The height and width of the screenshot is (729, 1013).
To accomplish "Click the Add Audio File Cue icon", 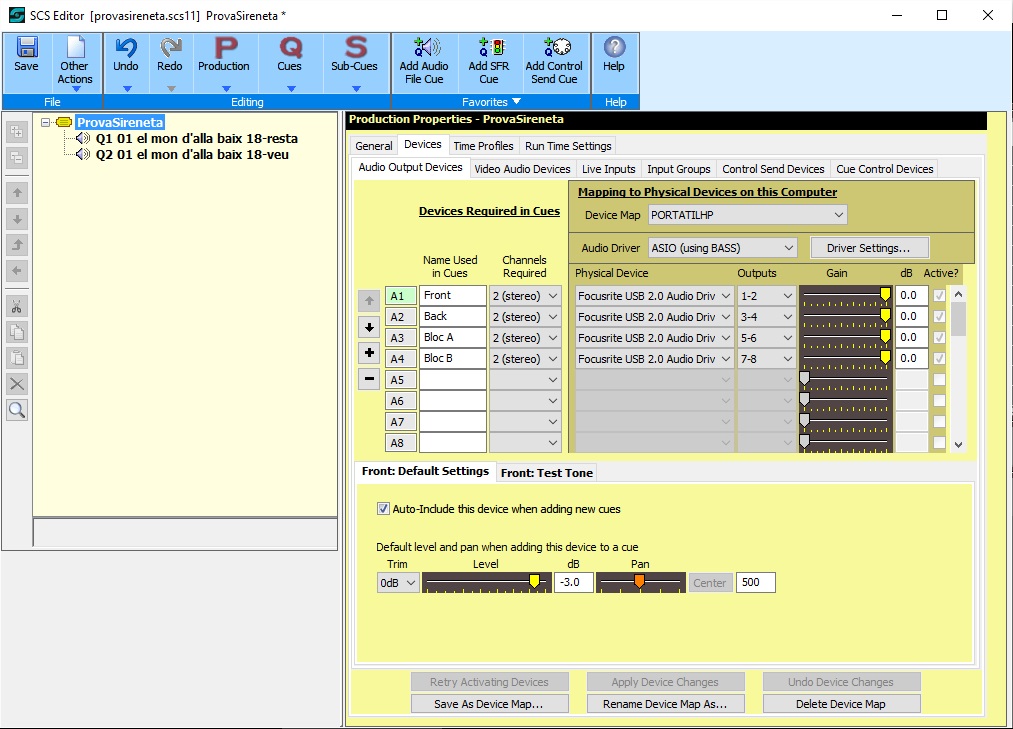I will 424,48.
